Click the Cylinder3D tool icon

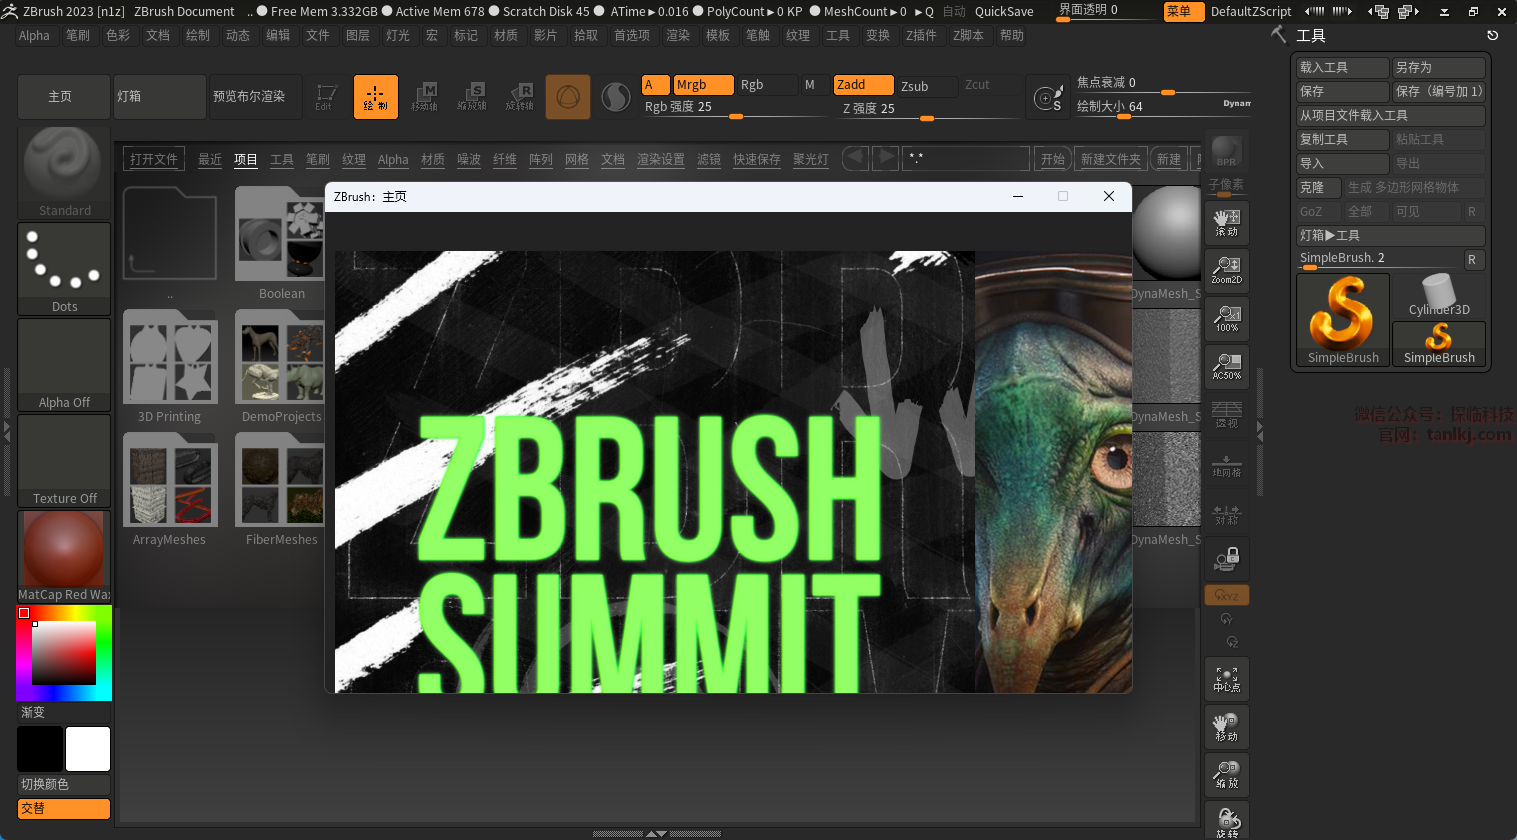pos(1438,295)
